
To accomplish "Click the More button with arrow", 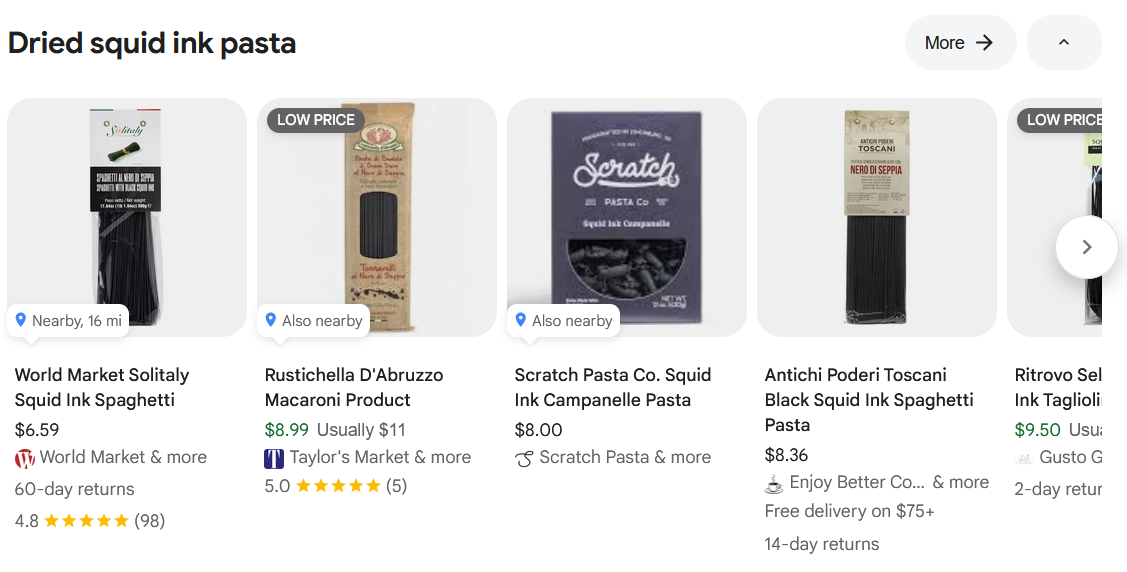I will coord(959,43).
